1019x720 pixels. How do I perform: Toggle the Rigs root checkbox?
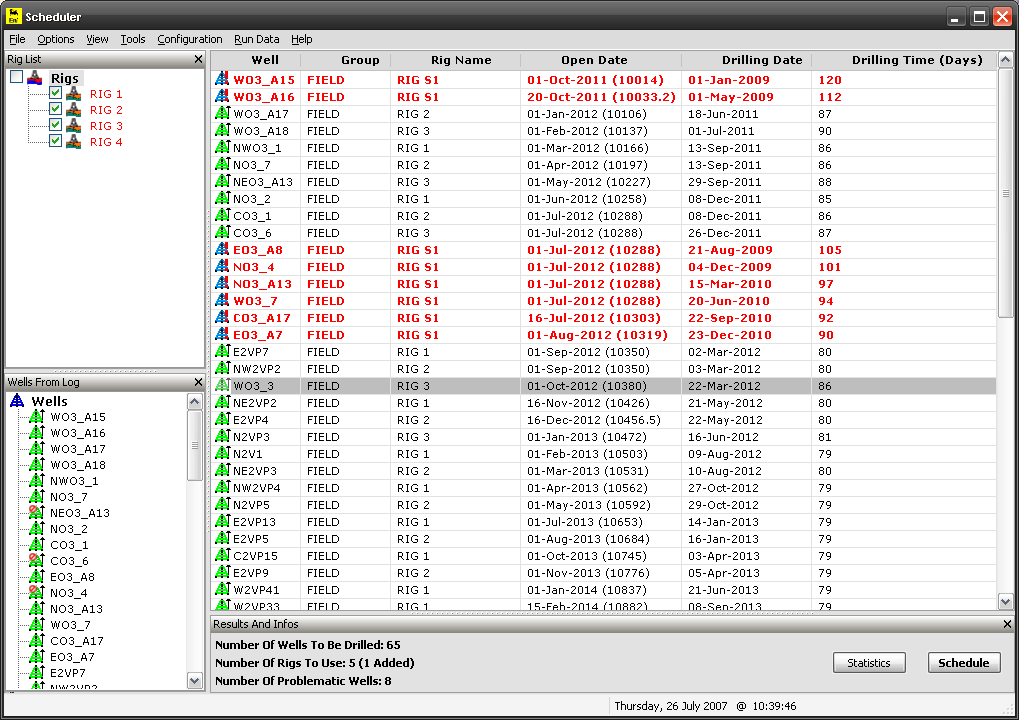click(x=16, y=78)
